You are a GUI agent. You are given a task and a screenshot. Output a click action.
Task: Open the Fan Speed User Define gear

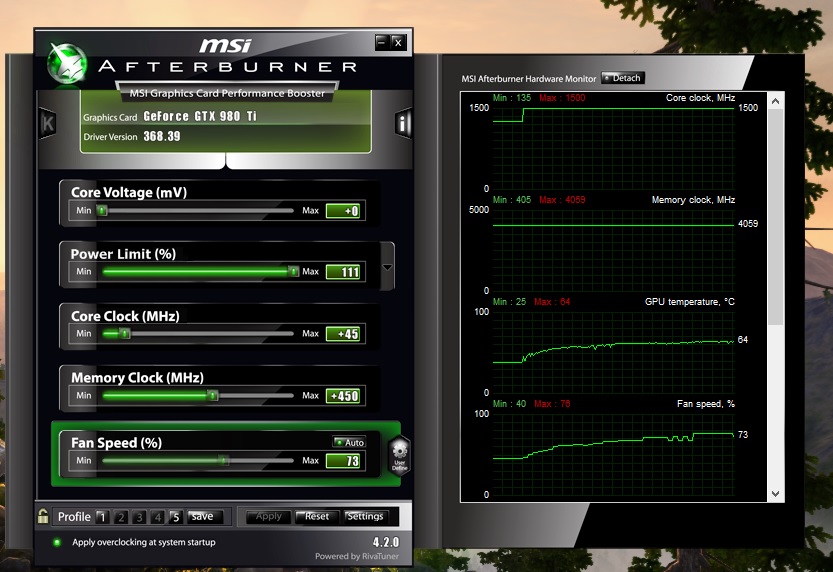(x=400, y=455)
